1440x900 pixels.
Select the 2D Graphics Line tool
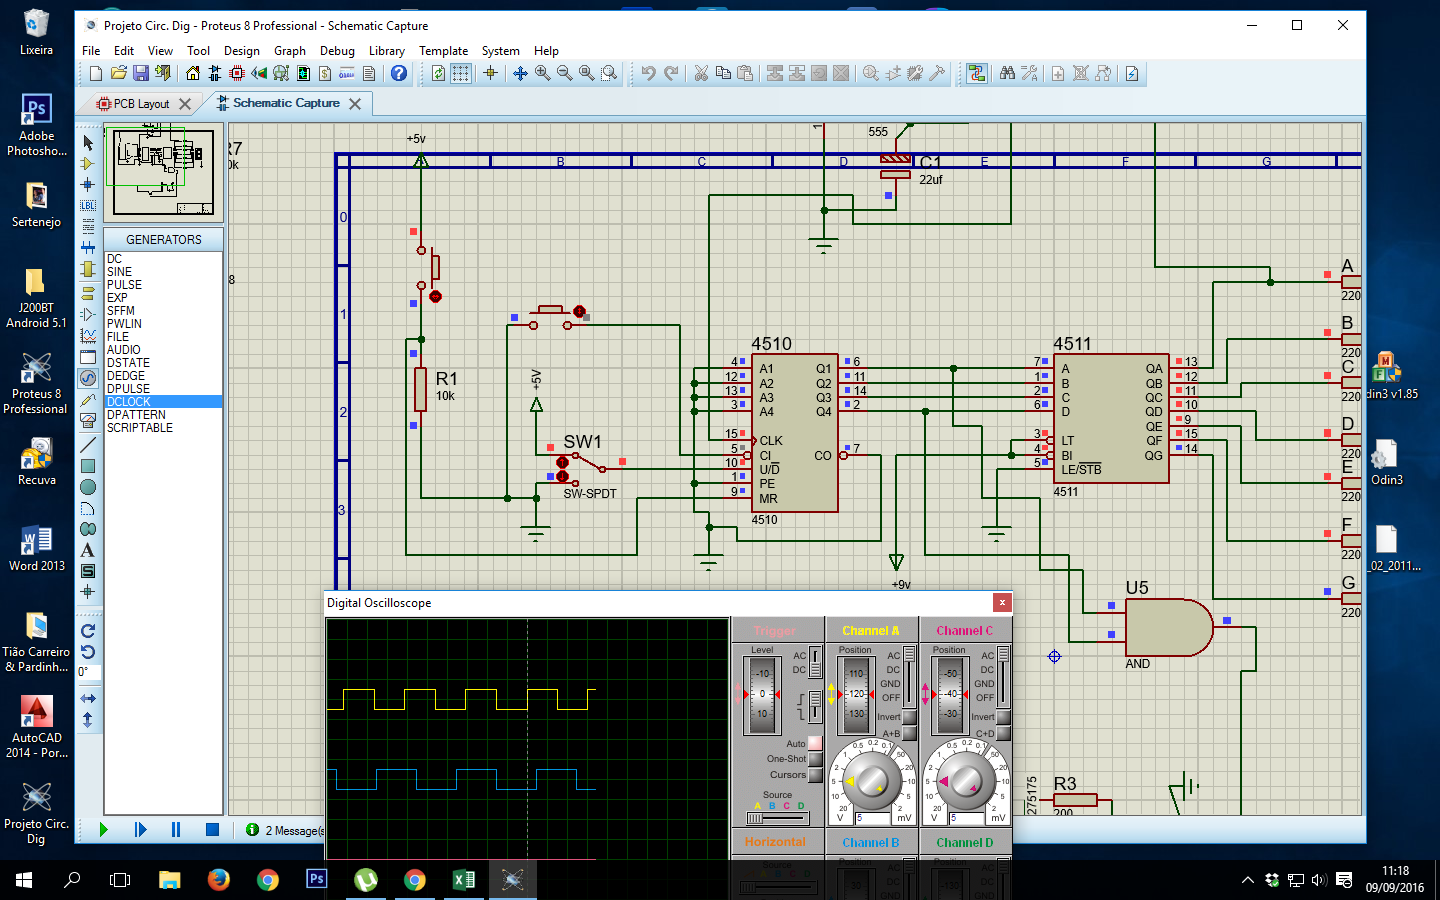click(x=88, y=445)
